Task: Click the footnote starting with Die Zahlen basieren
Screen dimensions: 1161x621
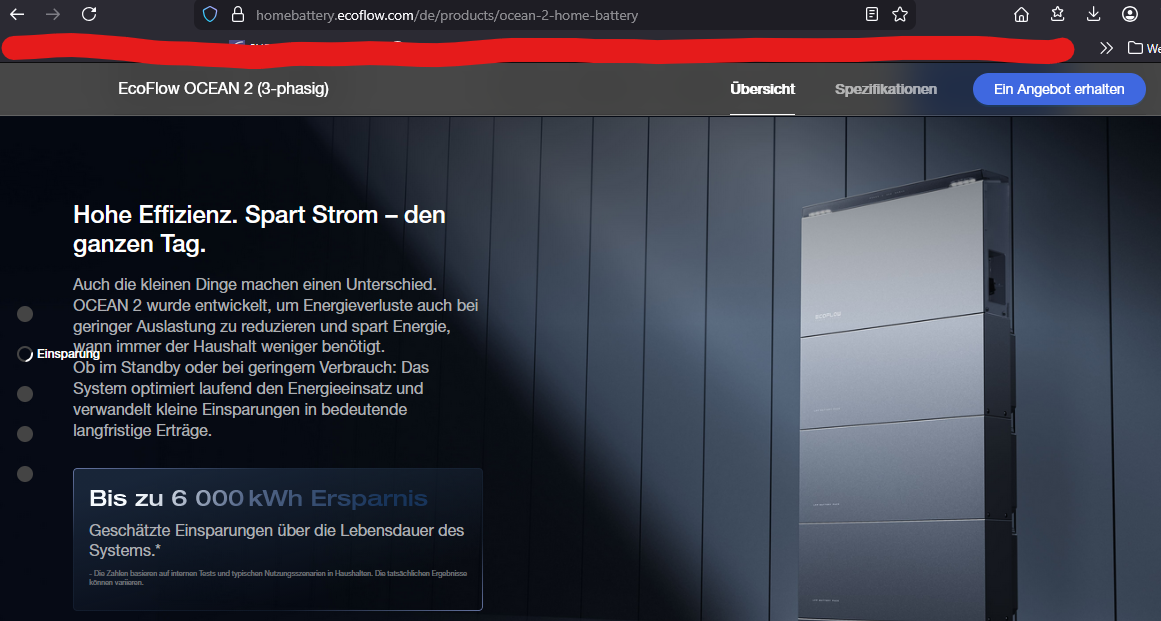Action: click(278, 578)
